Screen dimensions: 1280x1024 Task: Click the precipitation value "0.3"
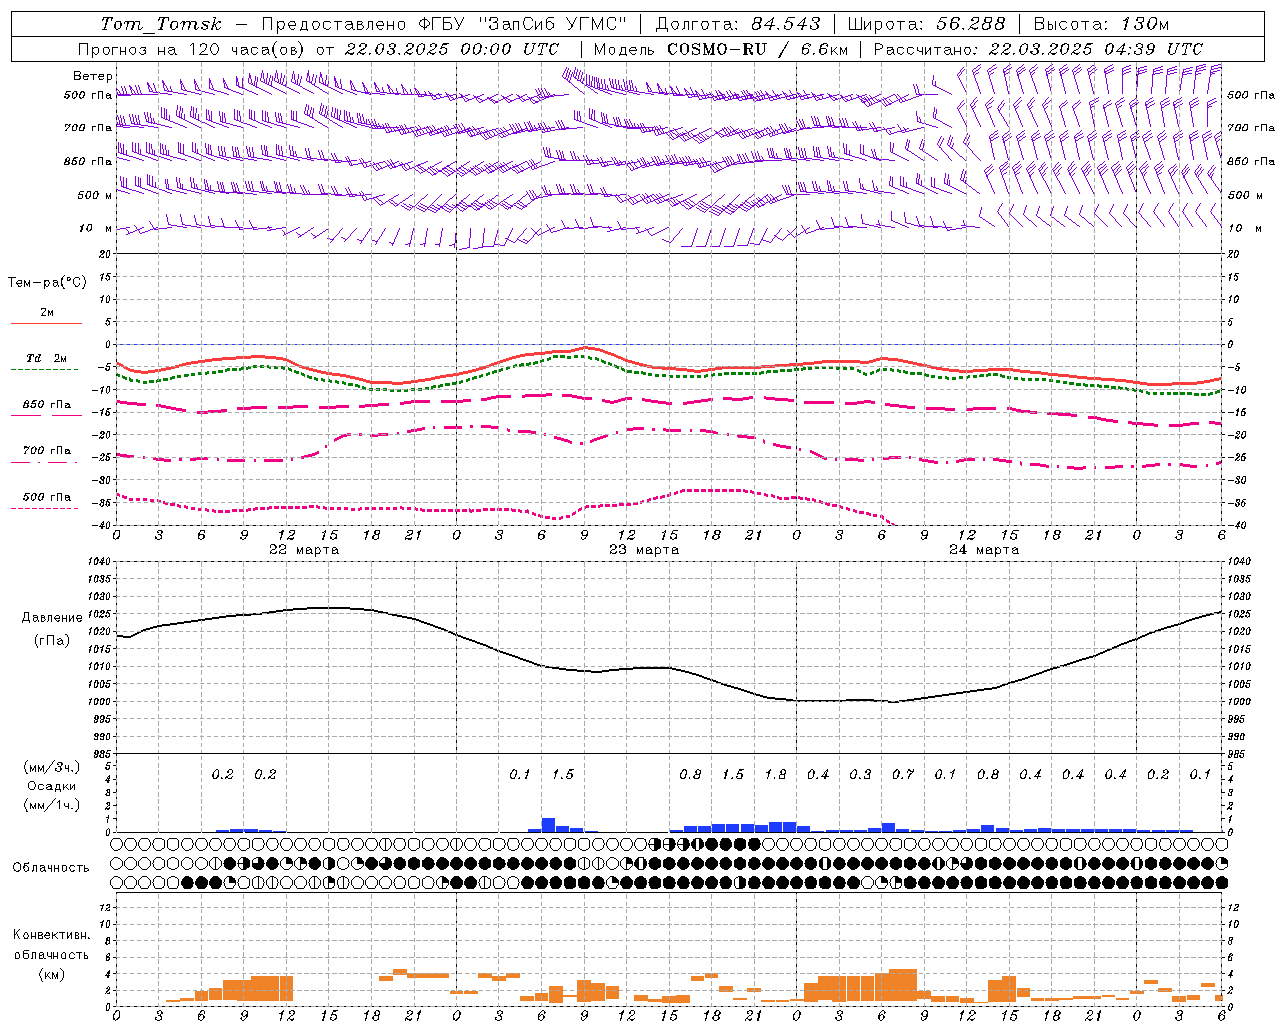pos(860,775)
